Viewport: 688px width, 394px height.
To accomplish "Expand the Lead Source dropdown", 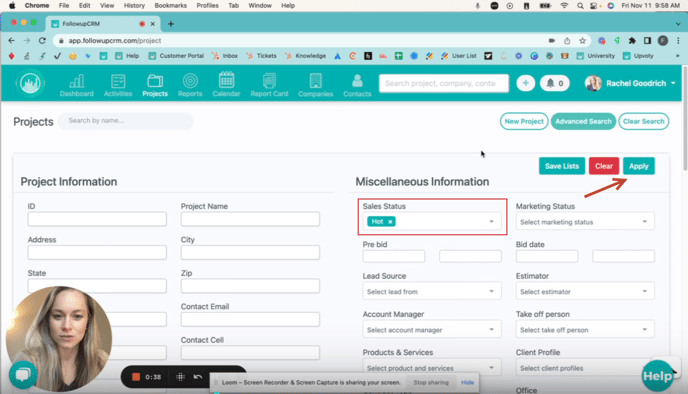I will coord(432,291).
